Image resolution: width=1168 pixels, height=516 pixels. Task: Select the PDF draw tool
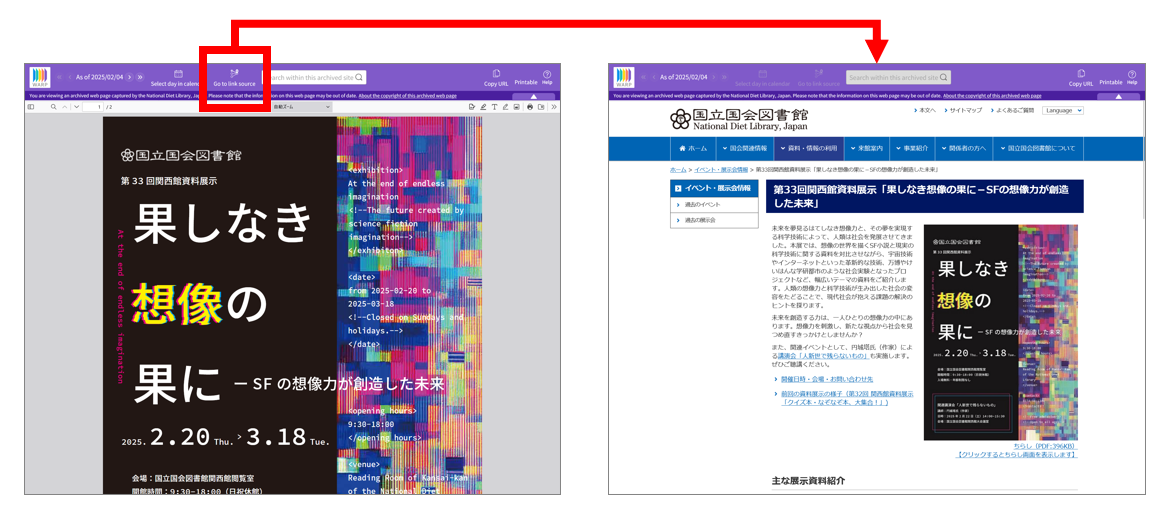(506, 107)
